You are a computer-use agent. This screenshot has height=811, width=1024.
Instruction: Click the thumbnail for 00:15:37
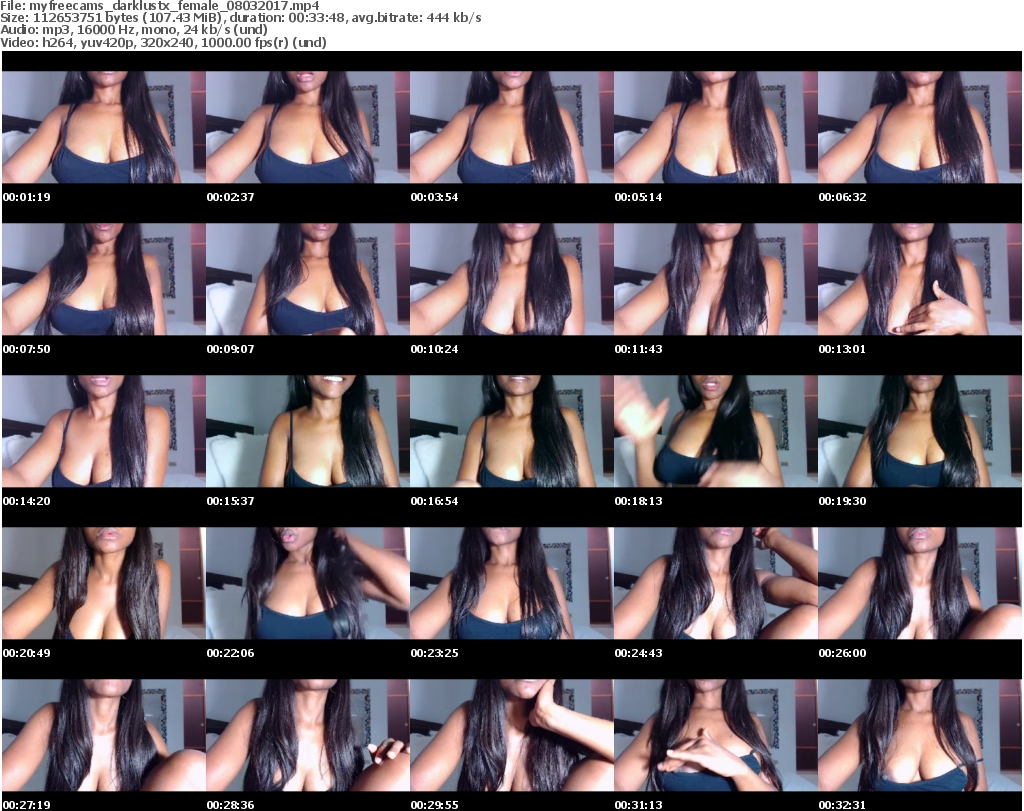tap(308, 431)
